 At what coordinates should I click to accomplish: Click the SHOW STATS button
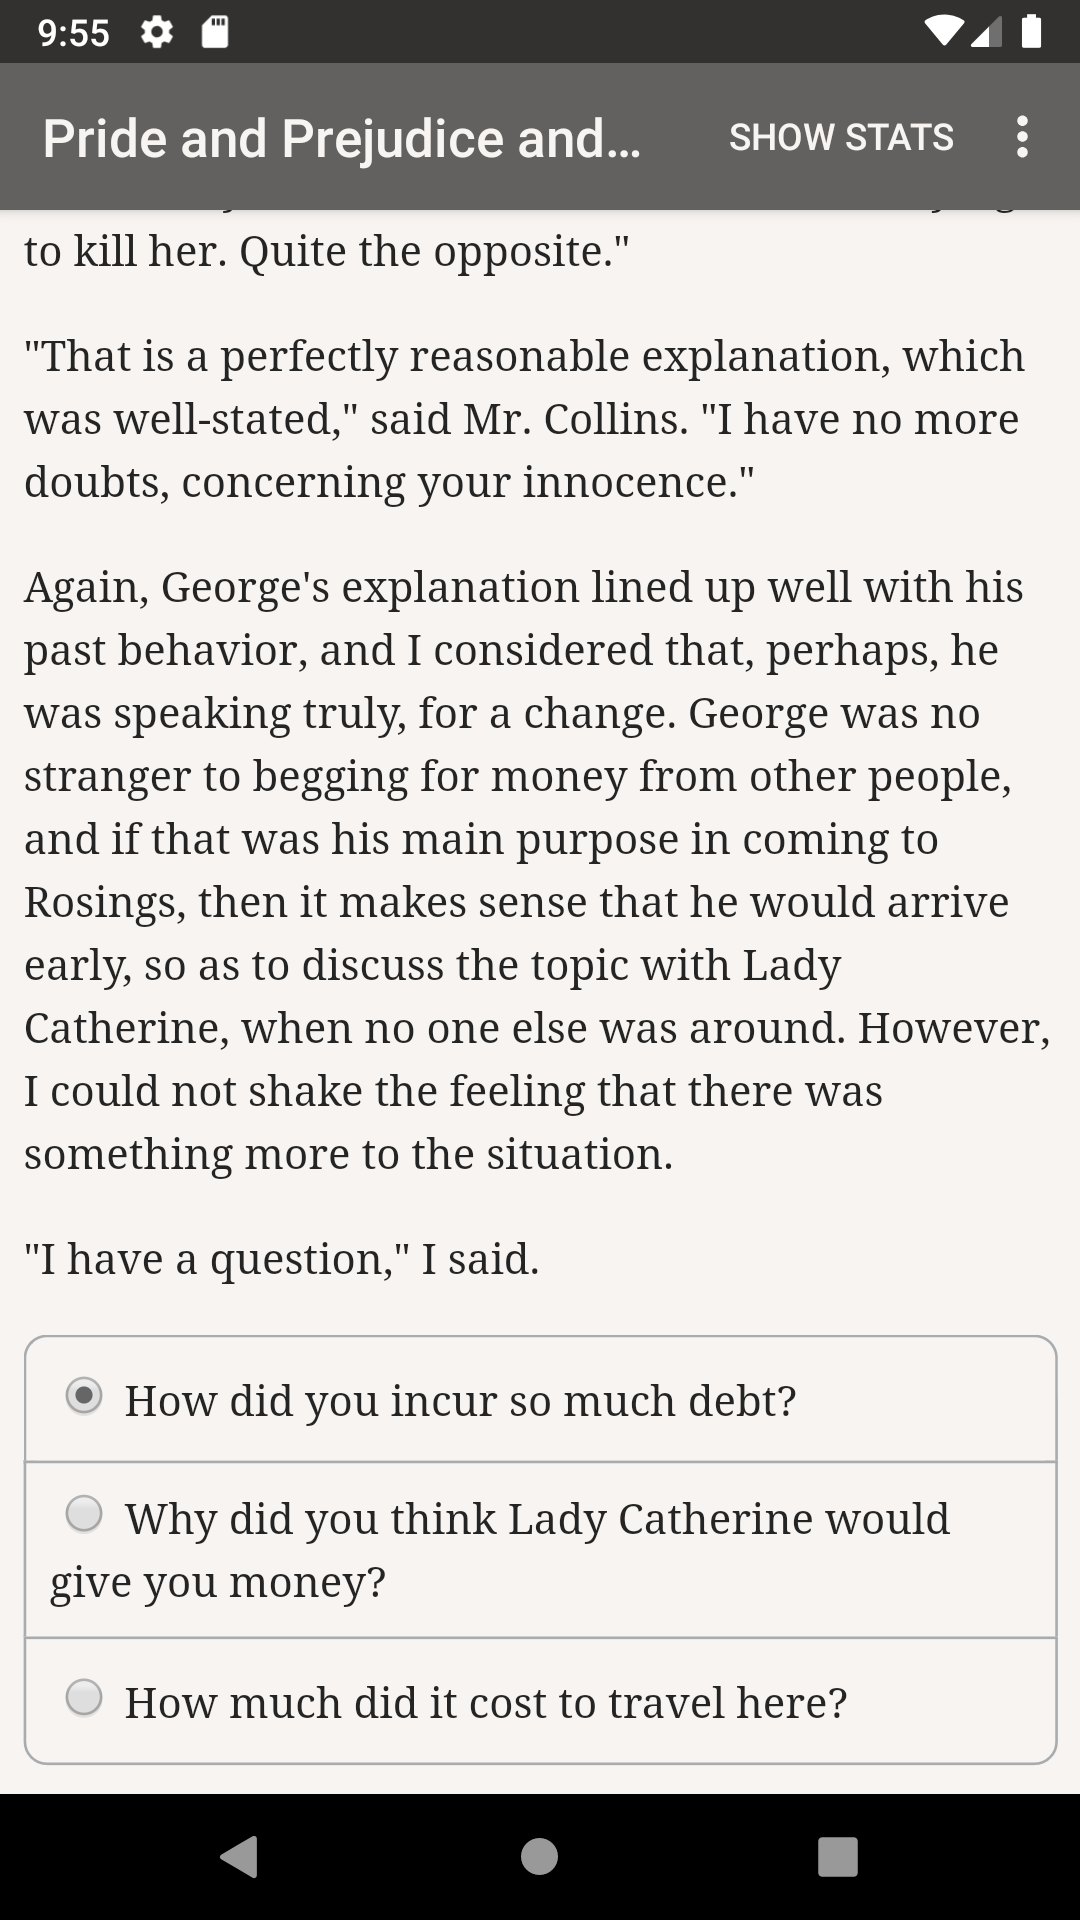click(x=841, y=137)
